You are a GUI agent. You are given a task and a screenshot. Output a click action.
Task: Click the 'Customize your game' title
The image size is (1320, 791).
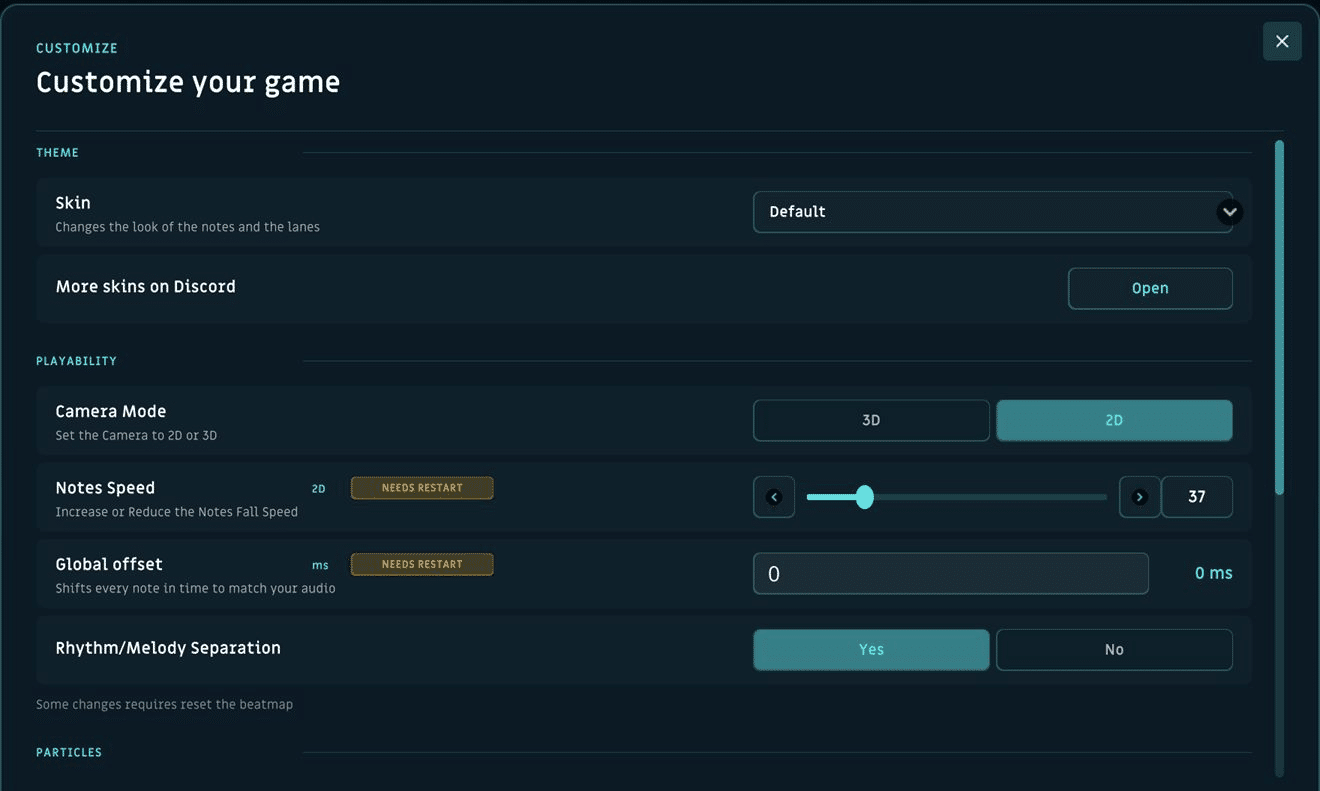coord(188,82)
